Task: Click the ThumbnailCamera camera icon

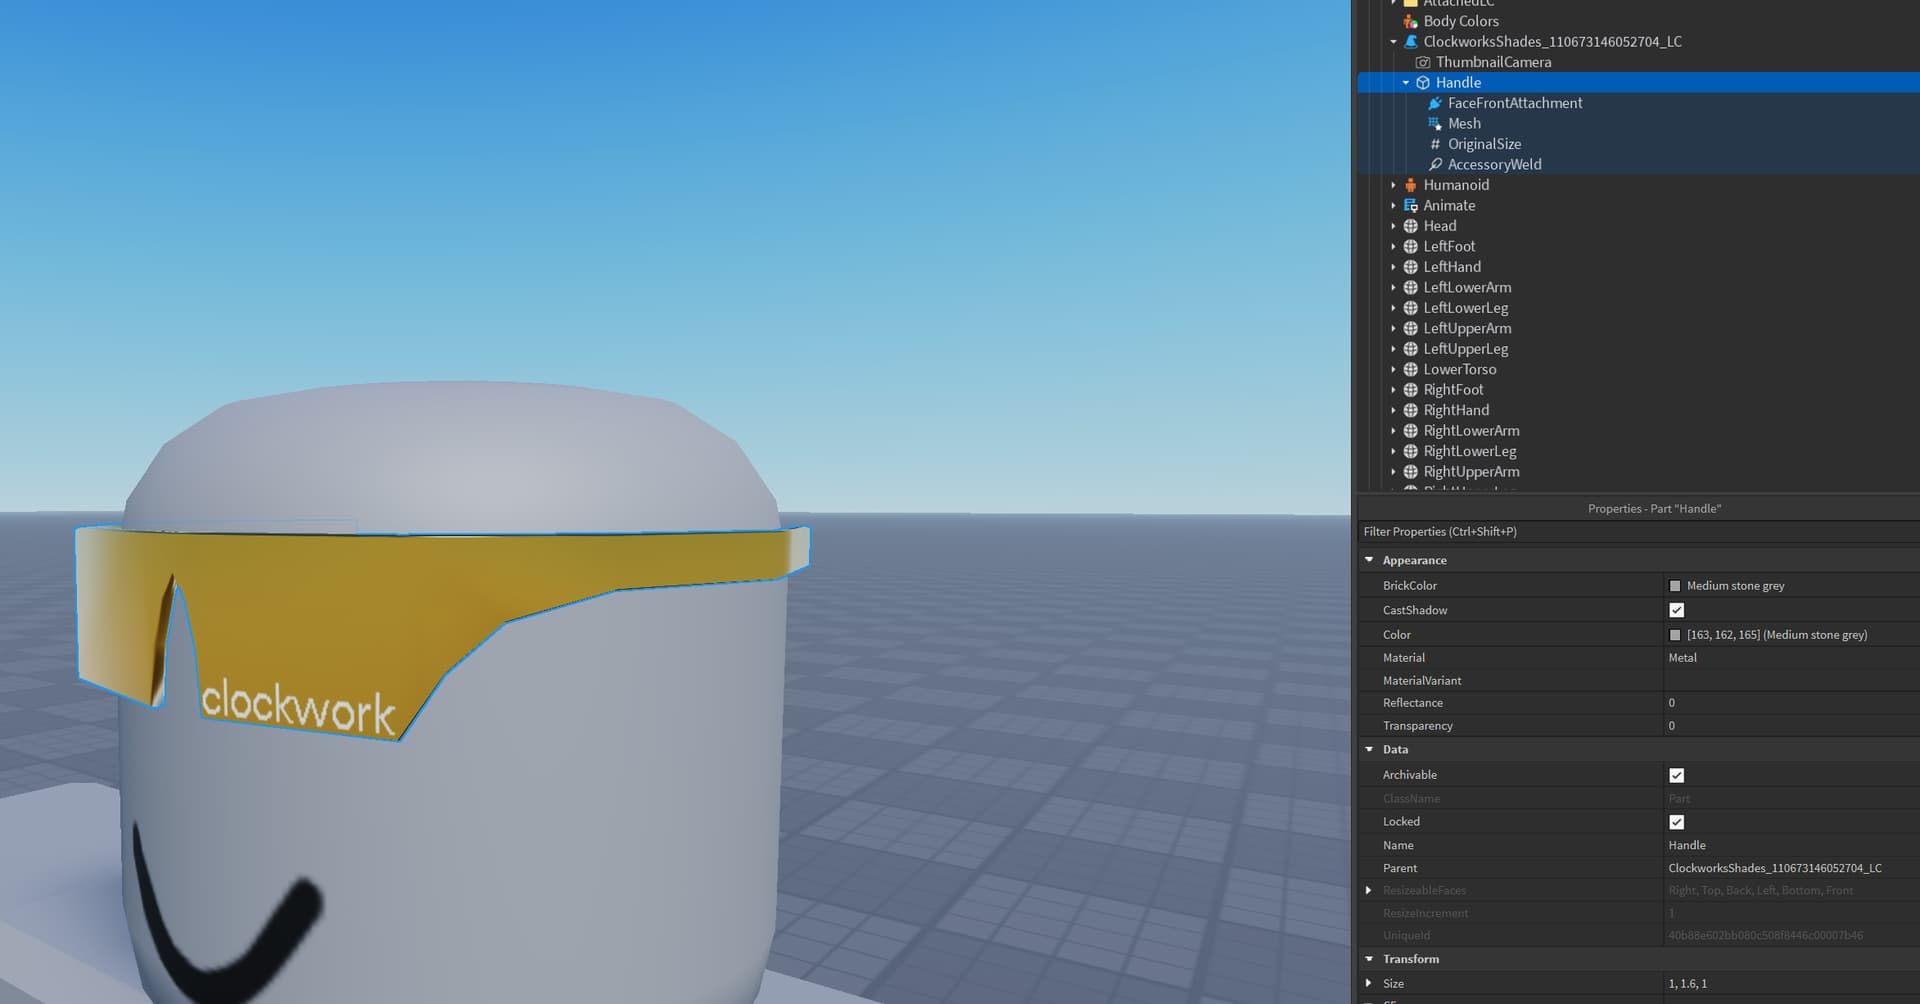Action: coord(1423,62)
